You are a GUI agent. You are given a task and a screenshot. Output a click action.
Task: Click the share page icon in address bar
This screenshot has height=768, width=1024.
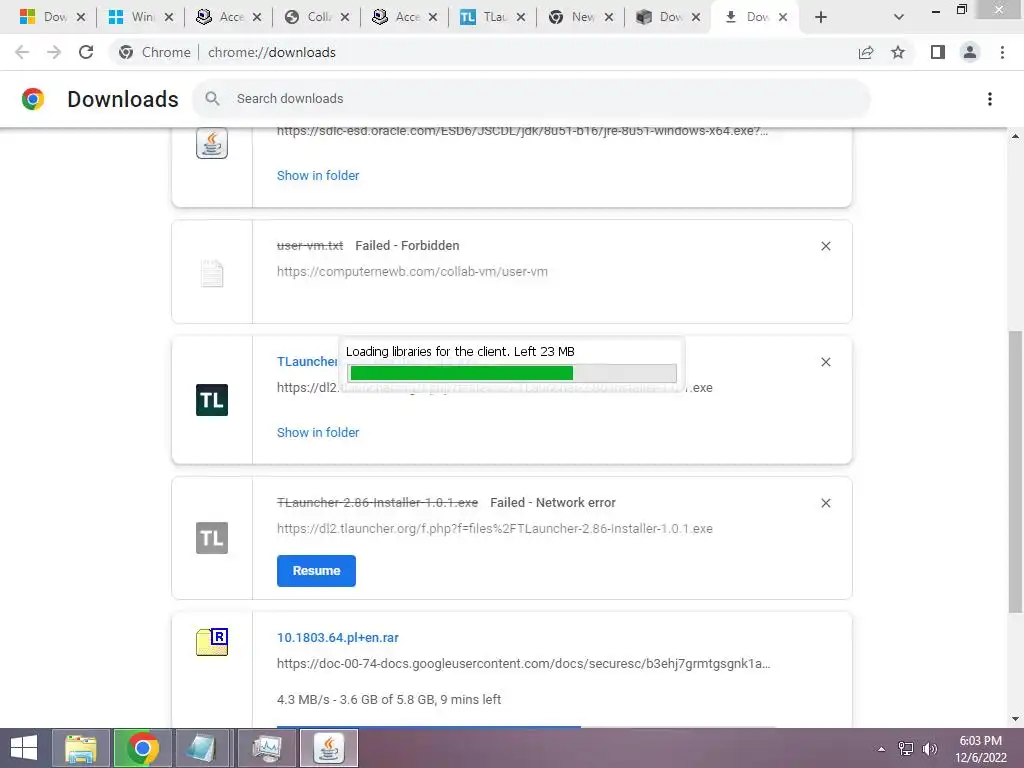(x=866, y=52)
